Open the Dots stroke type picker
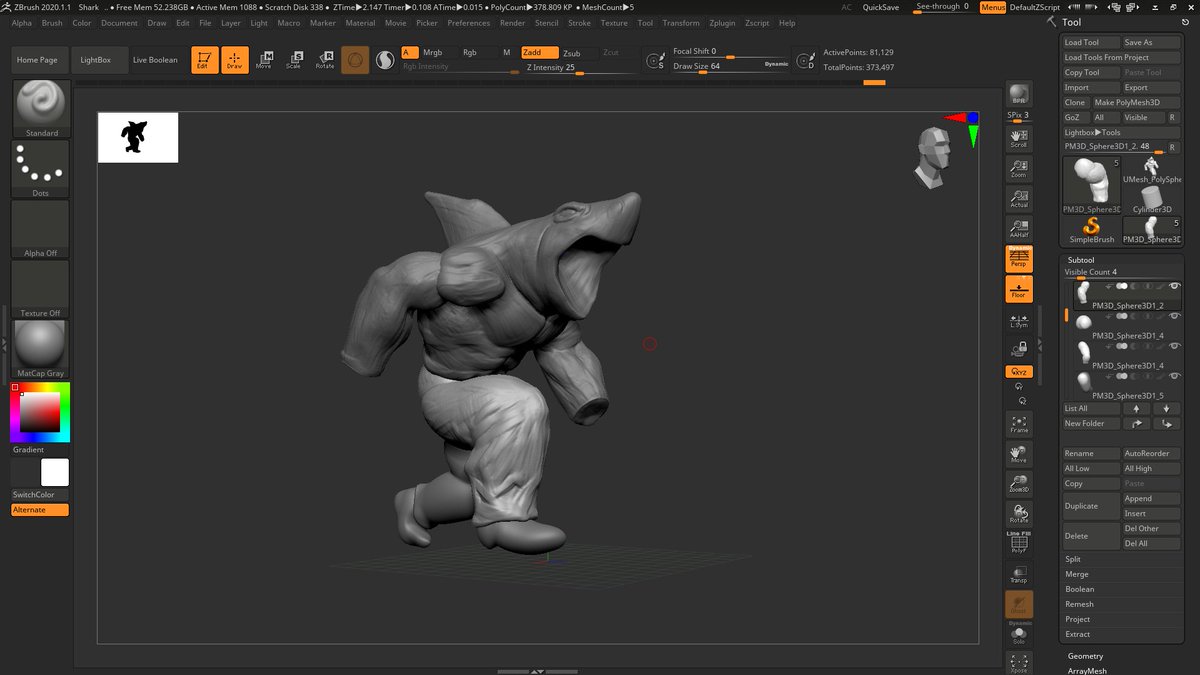 (41, 168)
